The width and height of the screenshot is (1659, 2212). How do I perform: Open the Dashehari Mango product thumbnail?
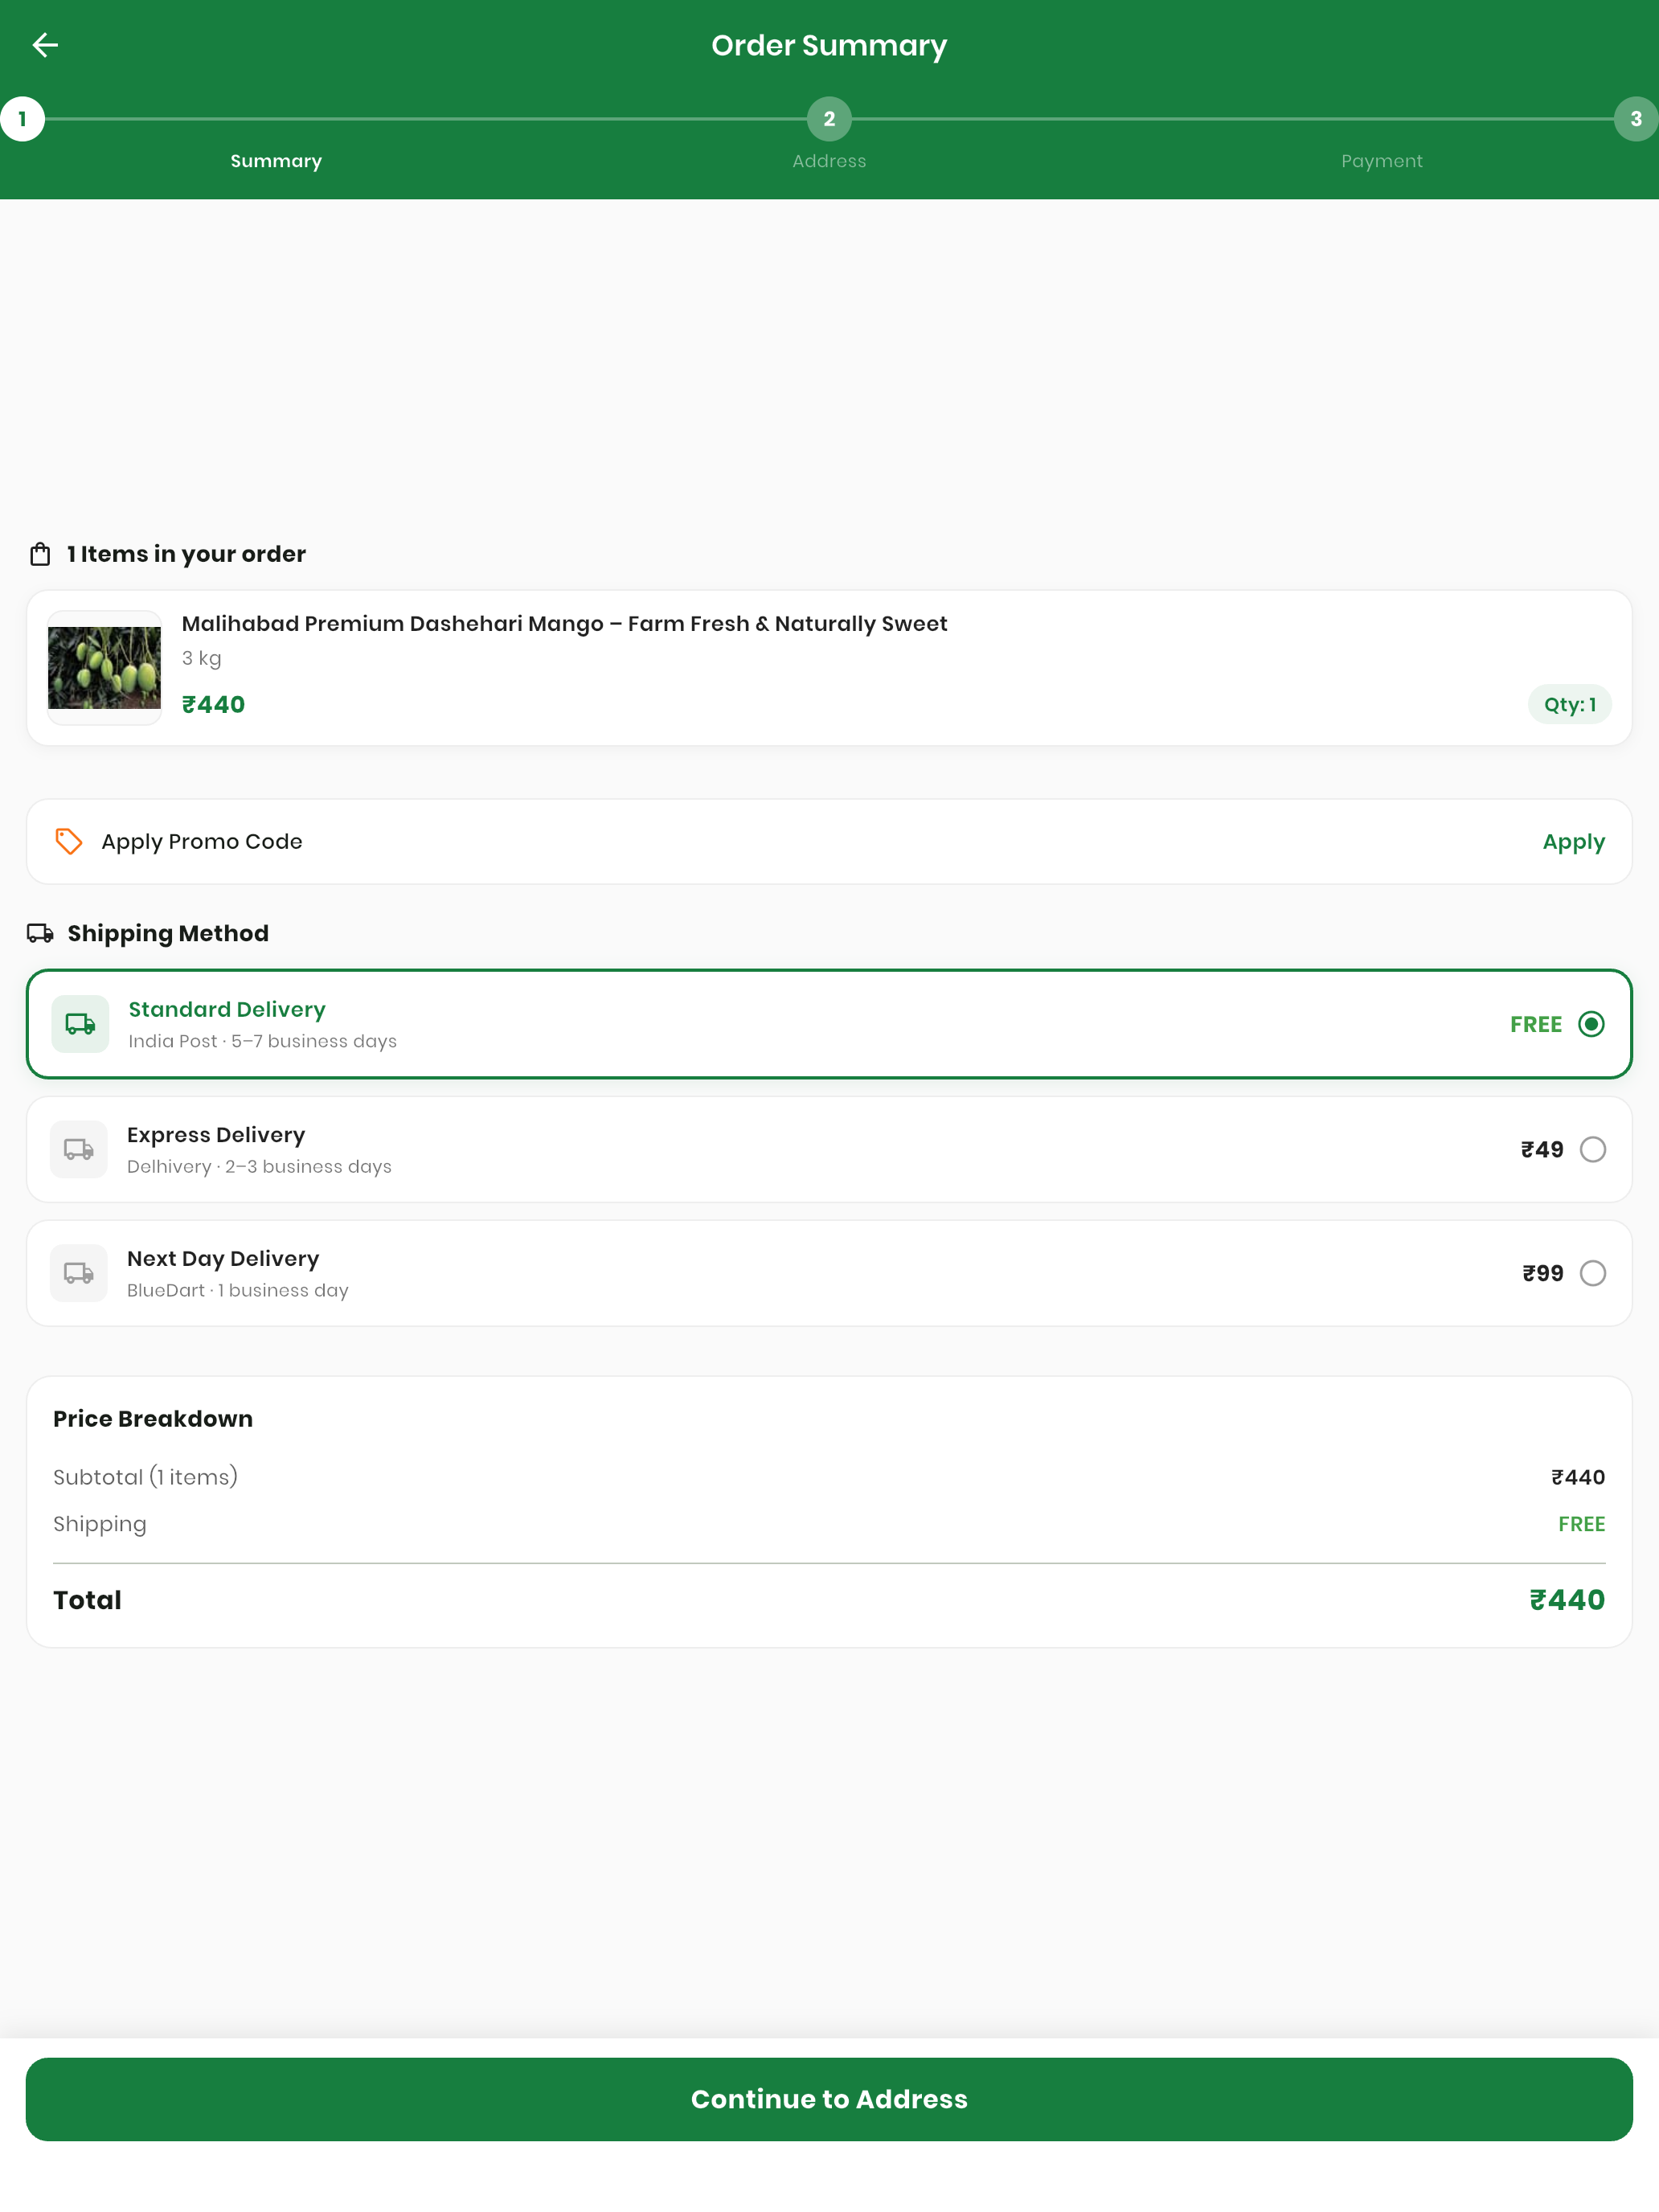(x=104, y=668)
